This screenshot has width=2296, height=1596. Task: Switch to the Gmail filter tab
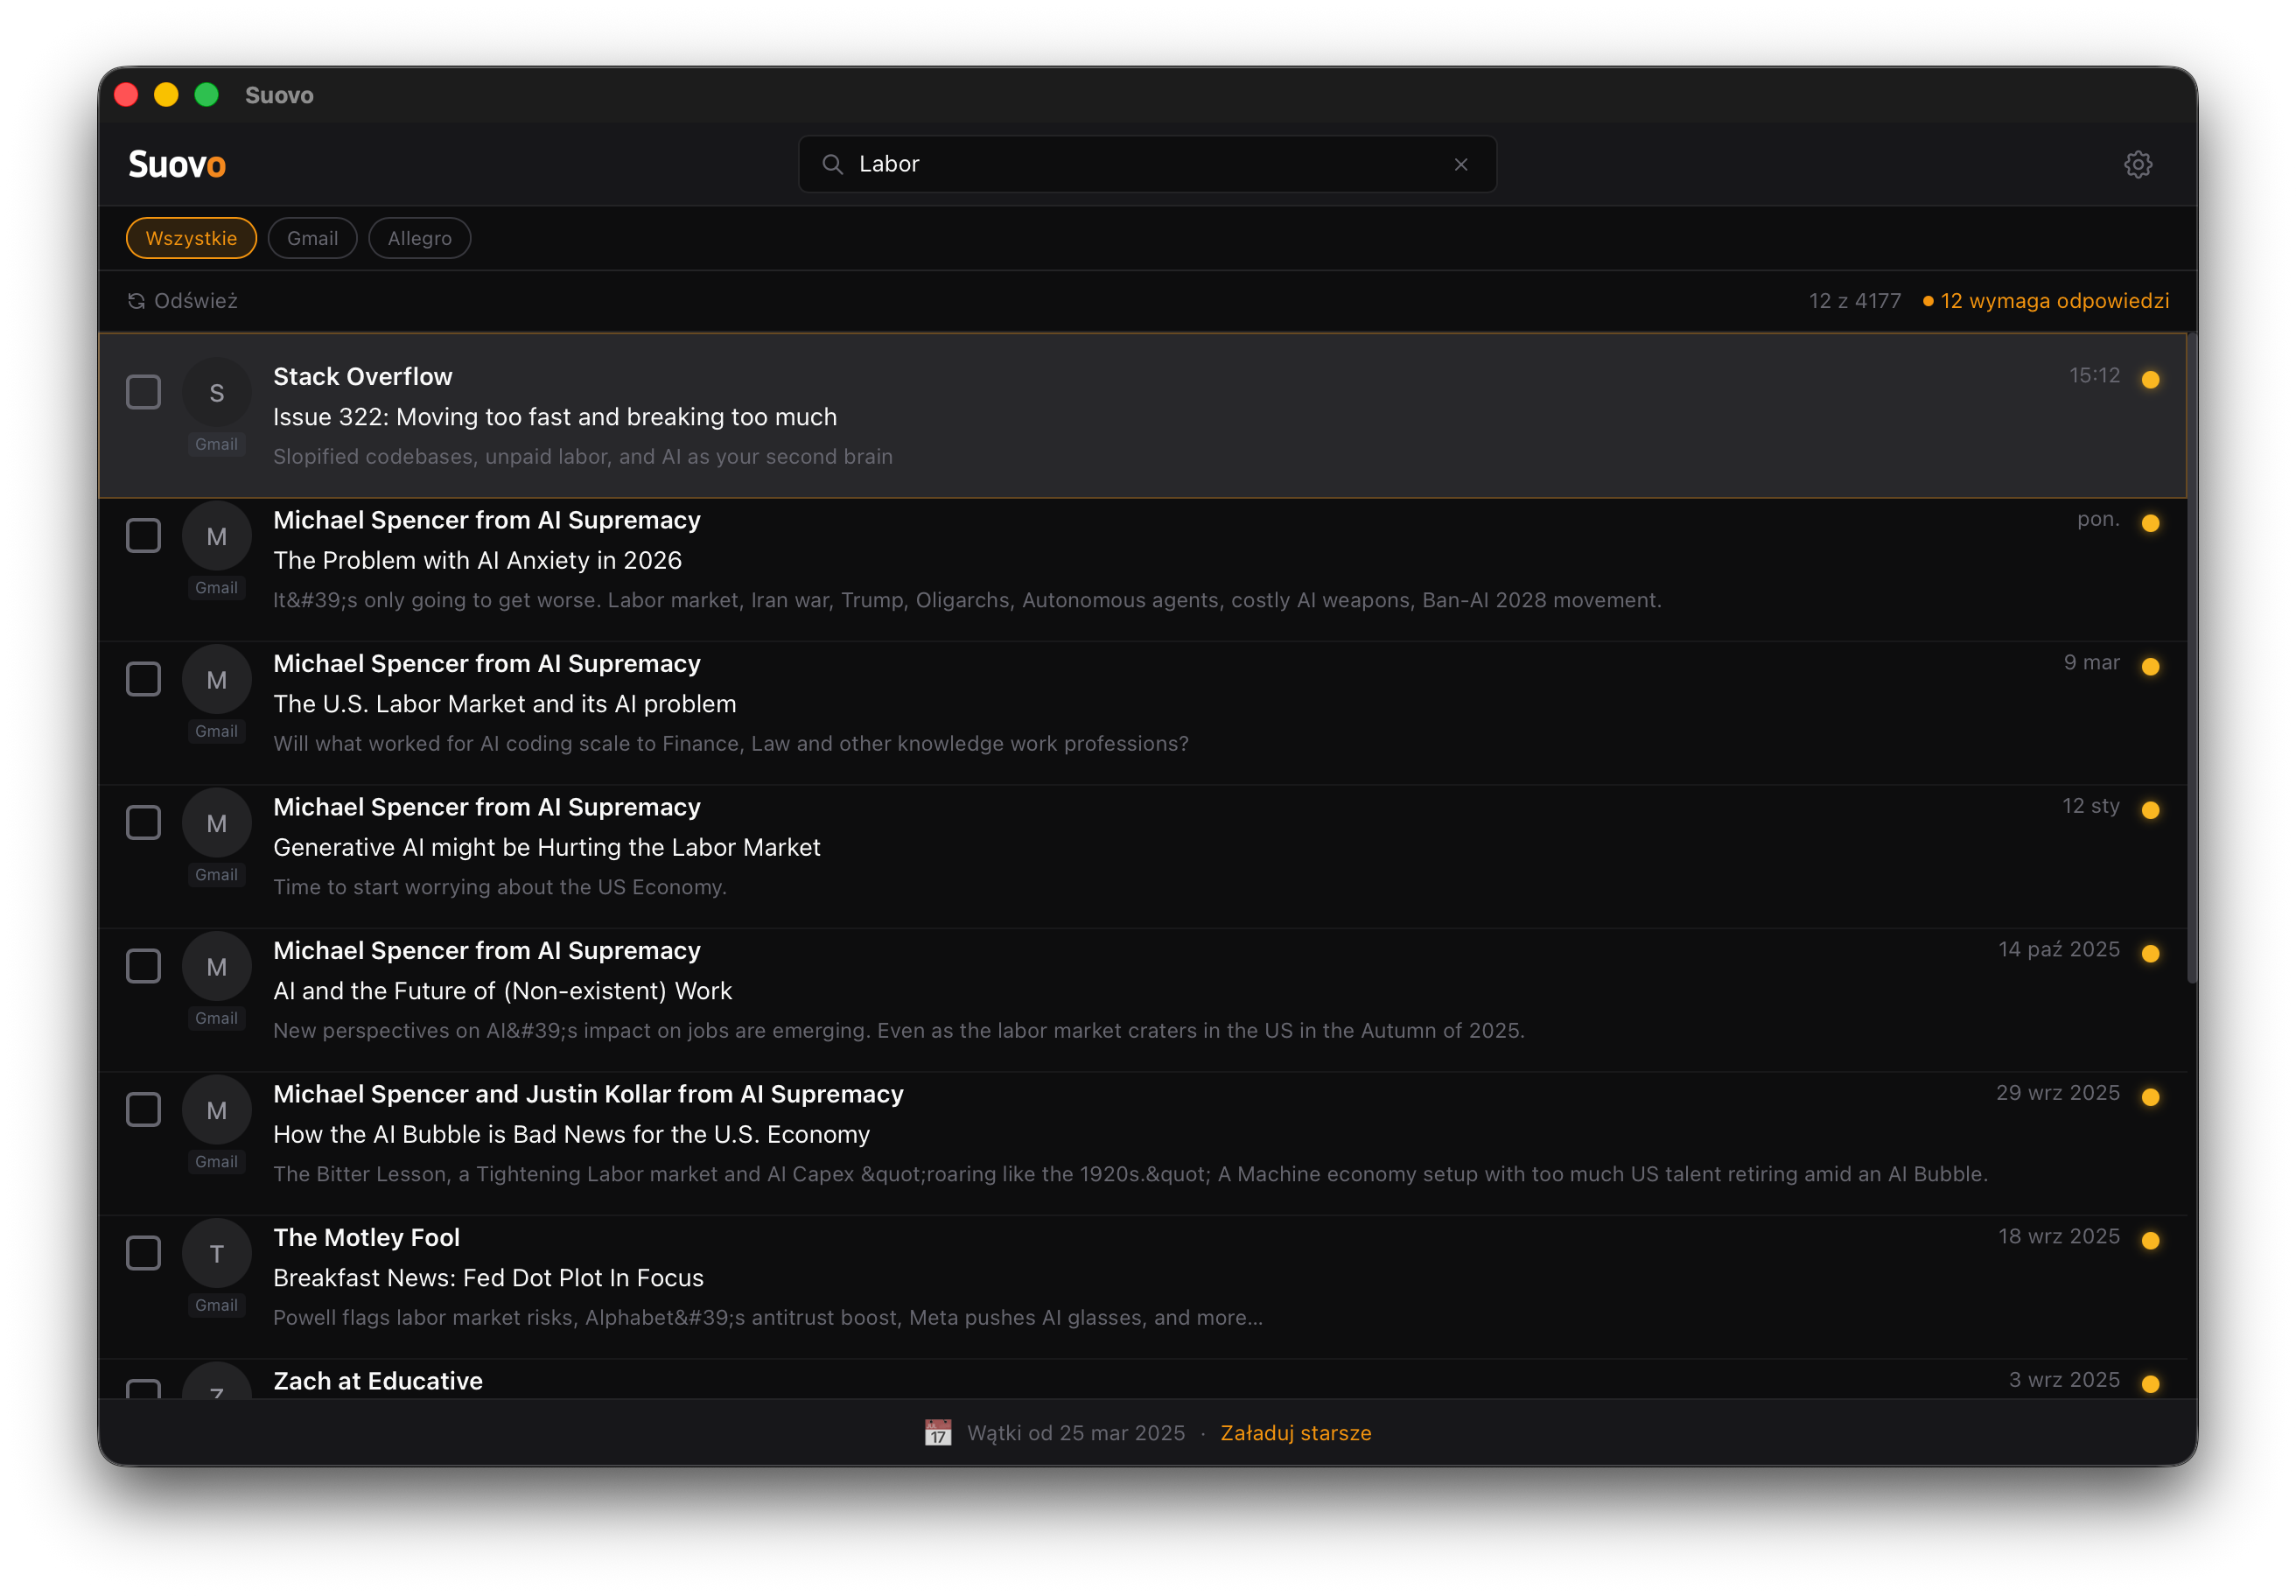(312, 238)
